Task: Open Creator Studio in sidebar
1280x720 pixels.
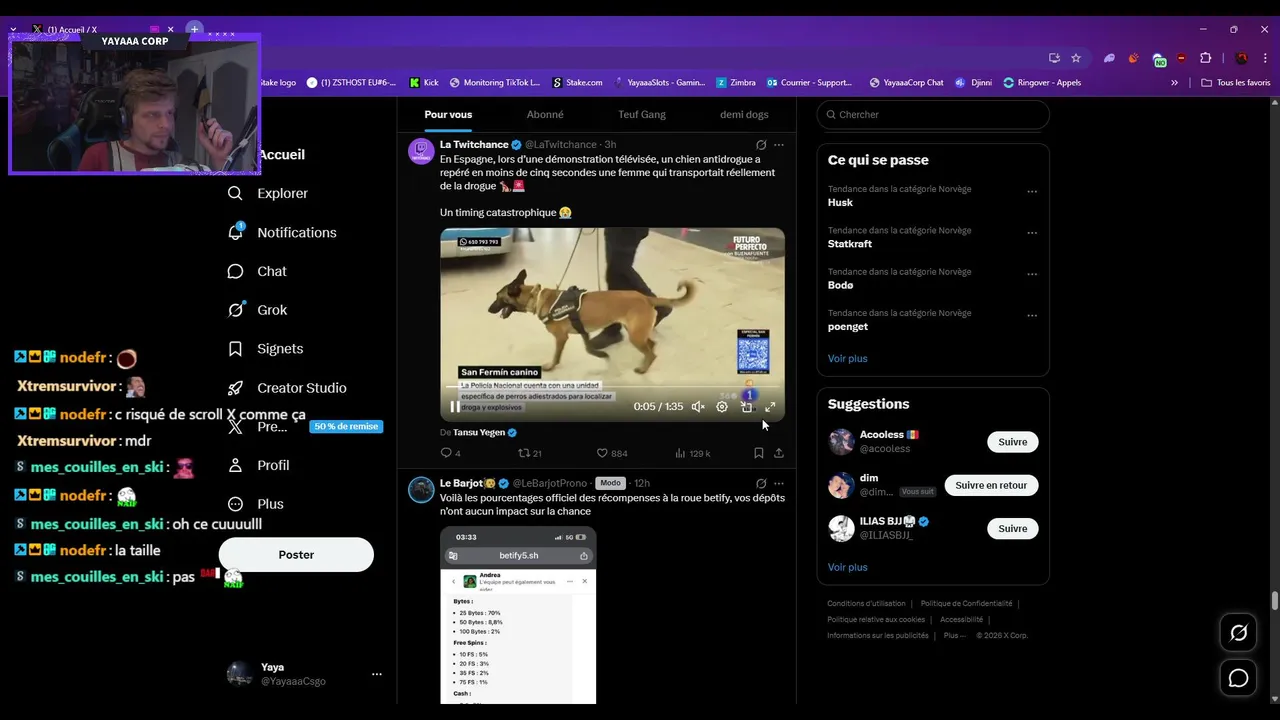Action: pyautogui.click(x=288, y=388)
